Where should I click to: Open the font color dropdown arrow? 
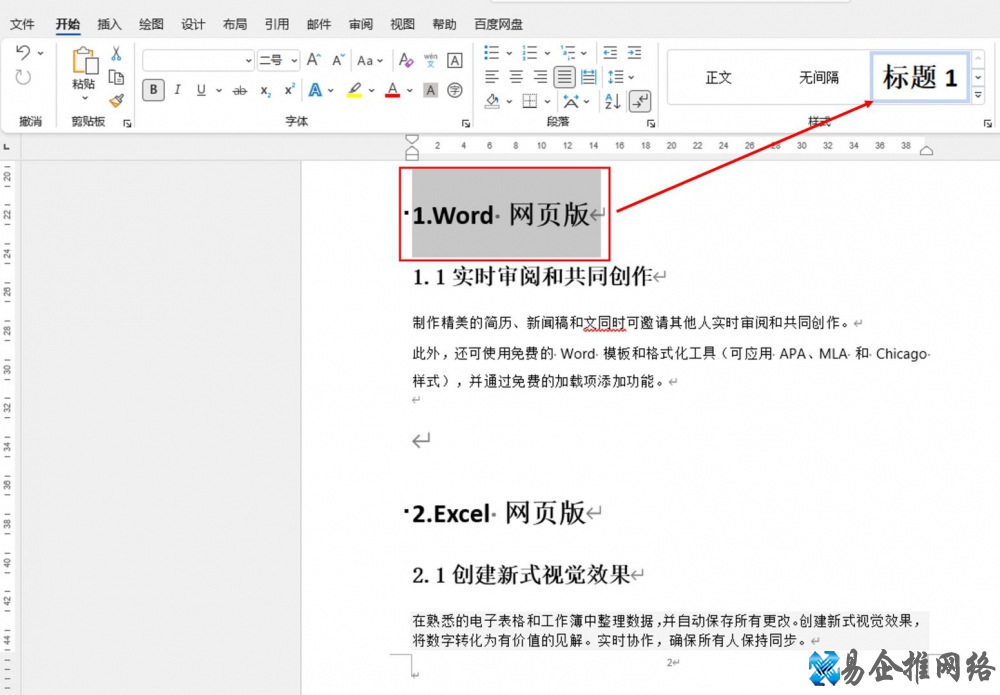click(x=409, y=91)
